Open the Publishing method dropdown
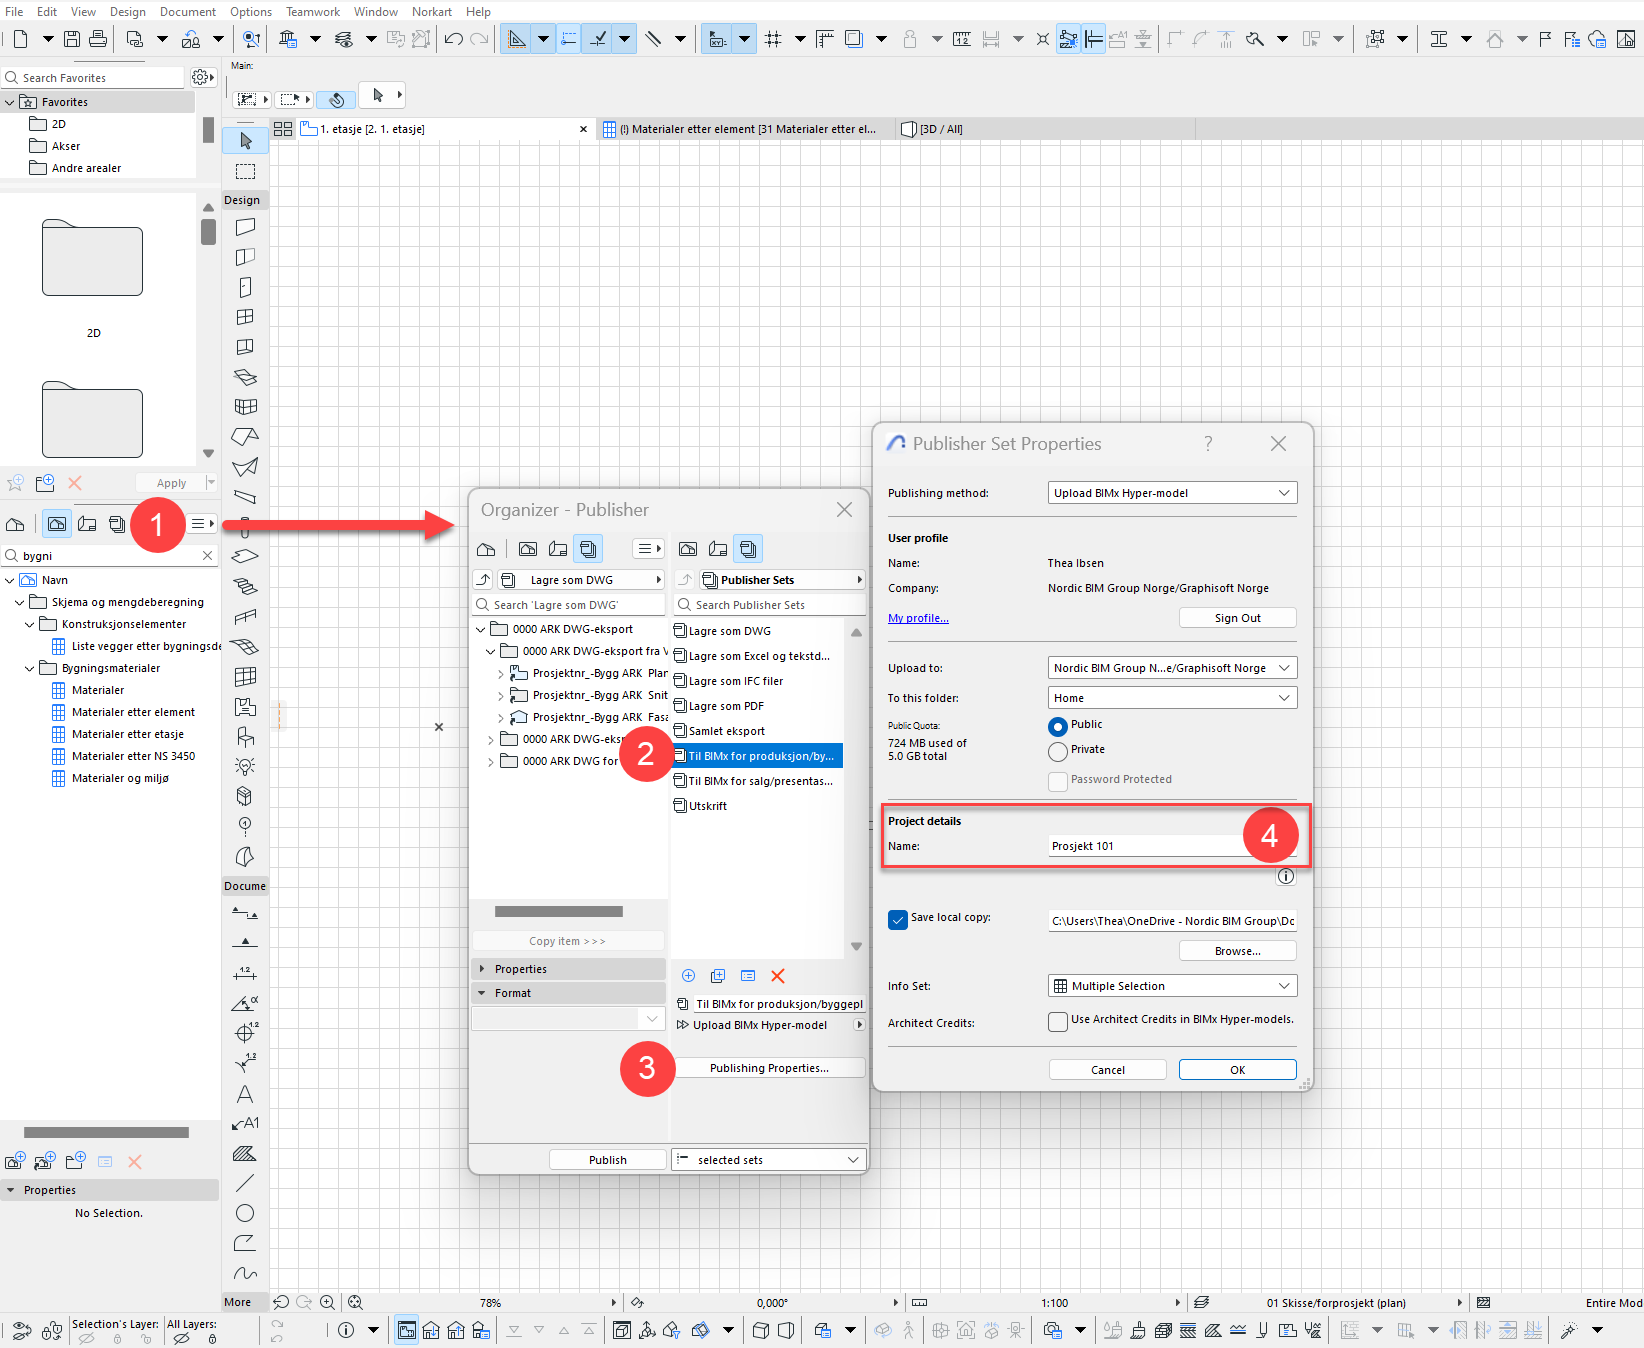1644x1348 pixels. 1172,493
